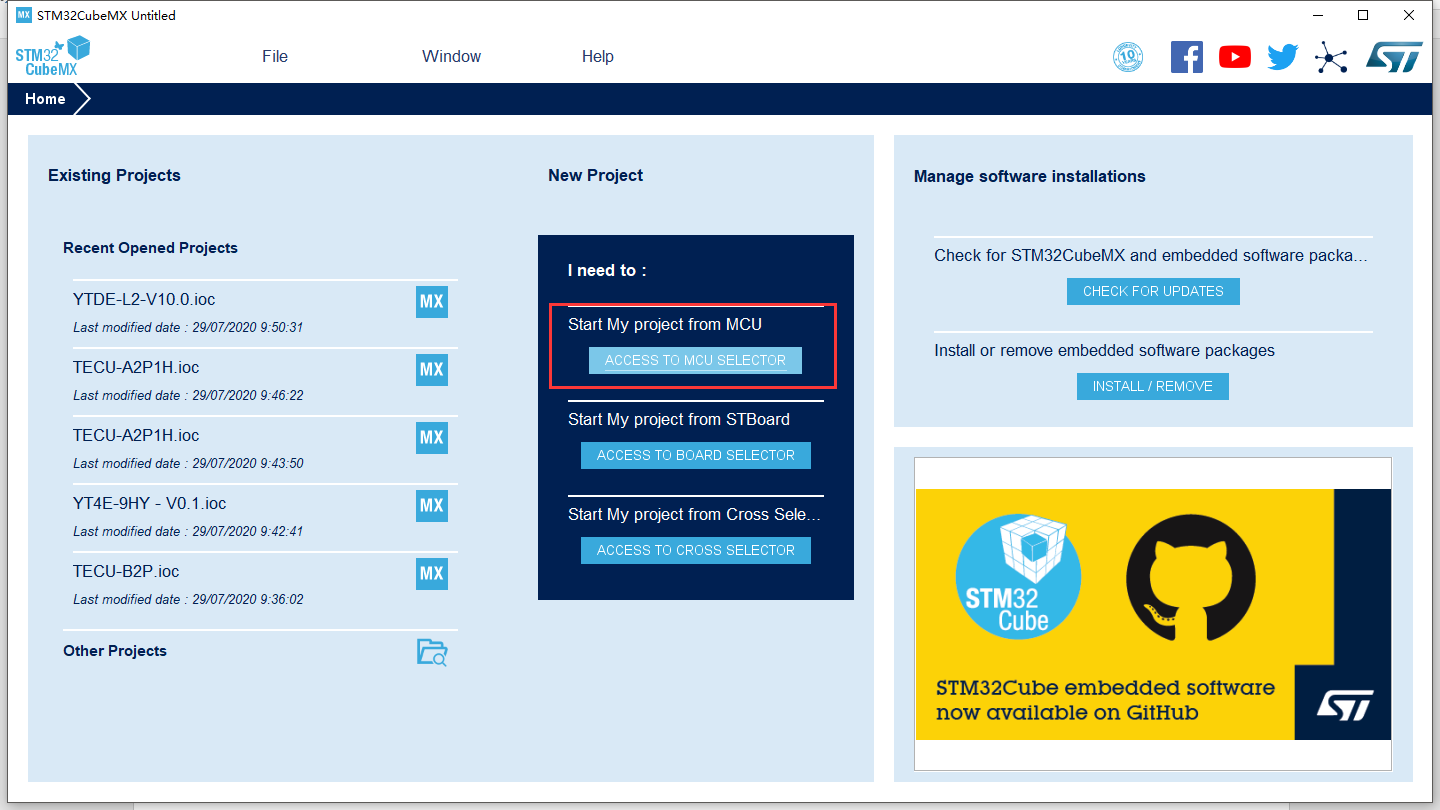1440x810 pixels.
Task: Open TECU-A2P1H.ioc modified at 9:46:22
Action: click(136, 367)
